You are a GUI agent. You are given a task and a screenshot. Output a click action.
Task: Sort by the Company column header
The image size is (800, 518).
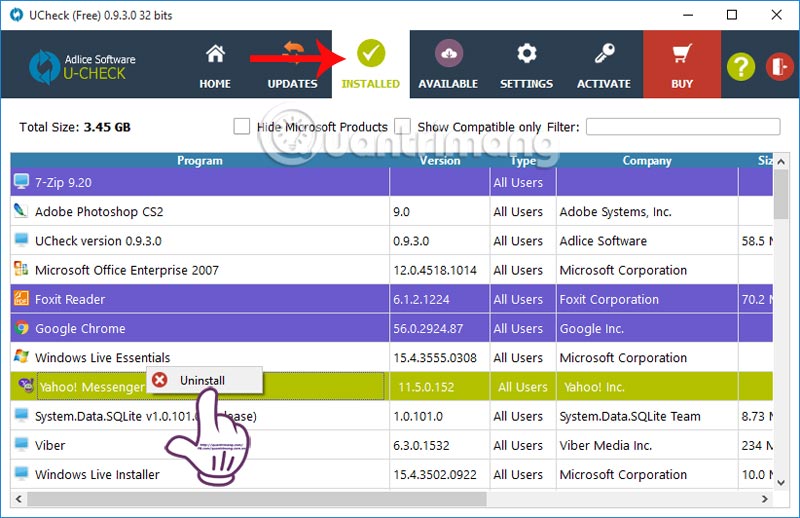pos(647,160)
